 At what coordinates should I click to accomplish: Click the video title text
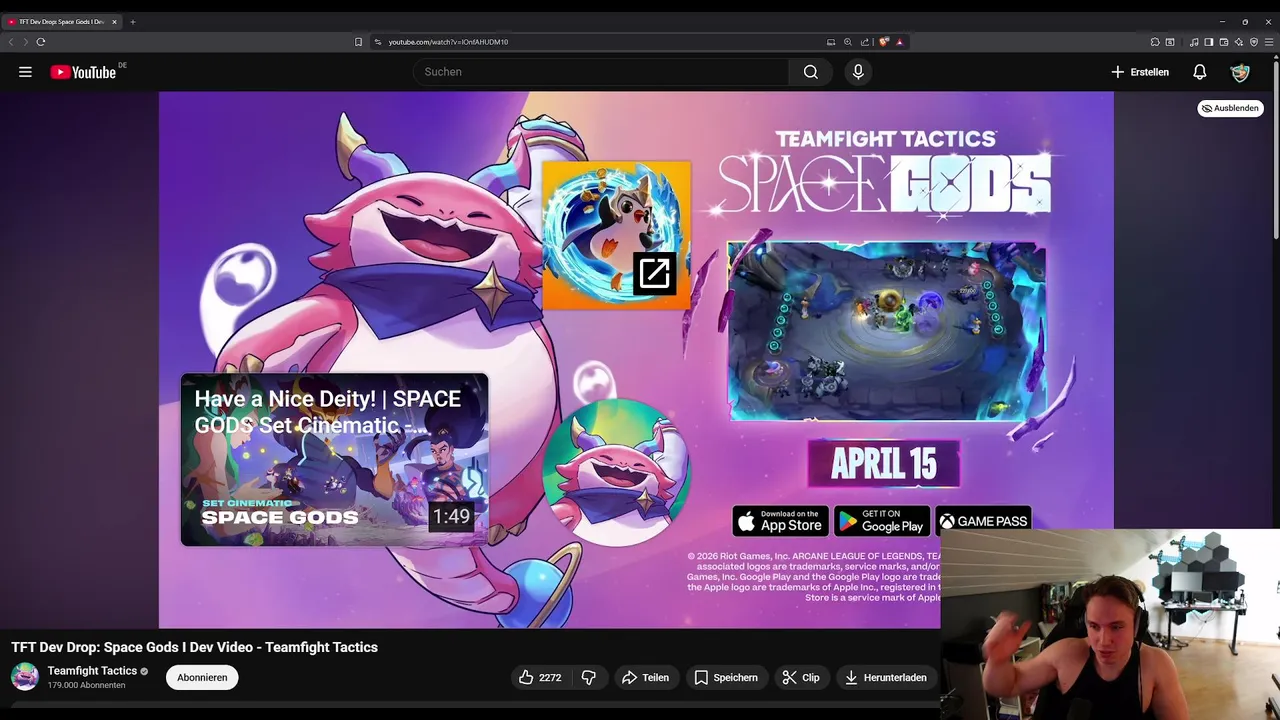(x=194, y=647)
